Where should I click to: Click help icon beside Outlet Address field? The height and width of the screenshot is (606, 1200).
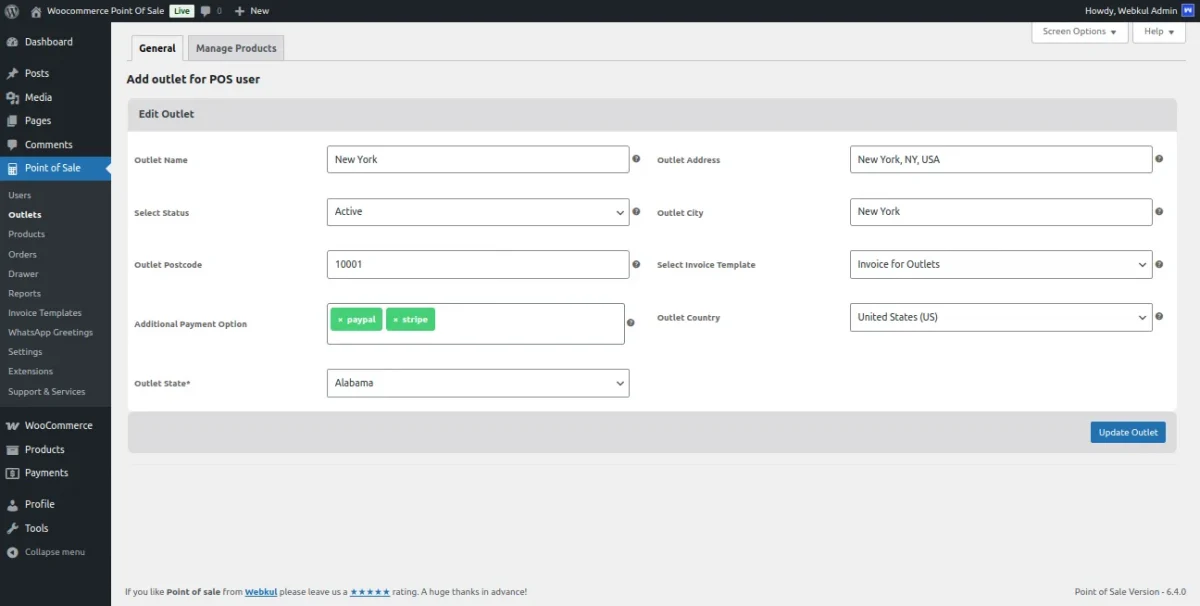1159,159
